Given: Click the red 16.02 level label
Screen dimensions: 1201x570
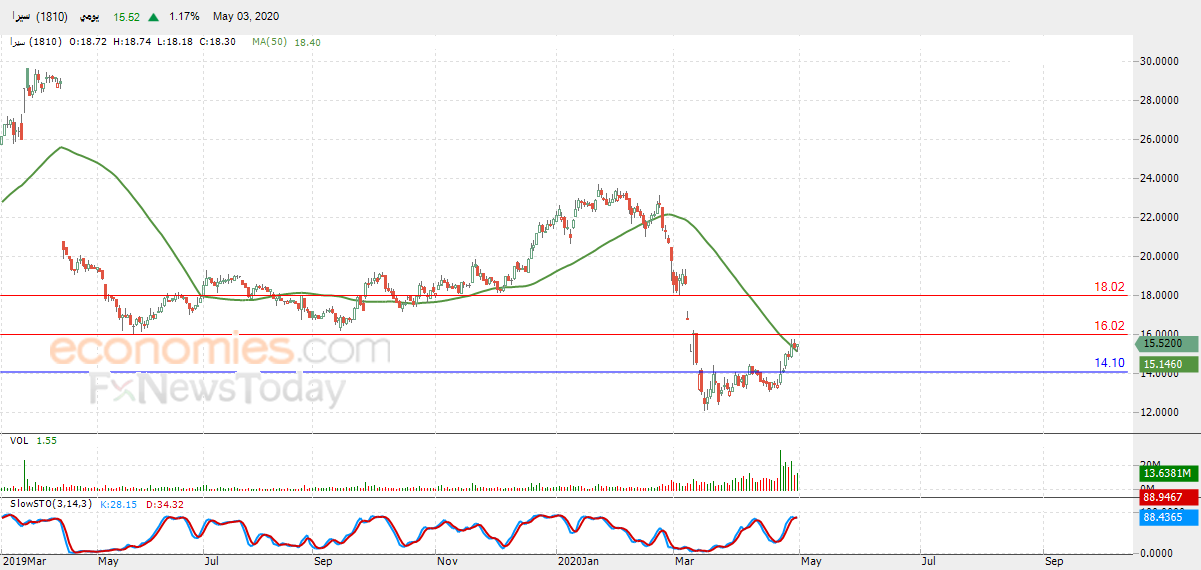Looking at the screenshot, I should [1110, 326].
